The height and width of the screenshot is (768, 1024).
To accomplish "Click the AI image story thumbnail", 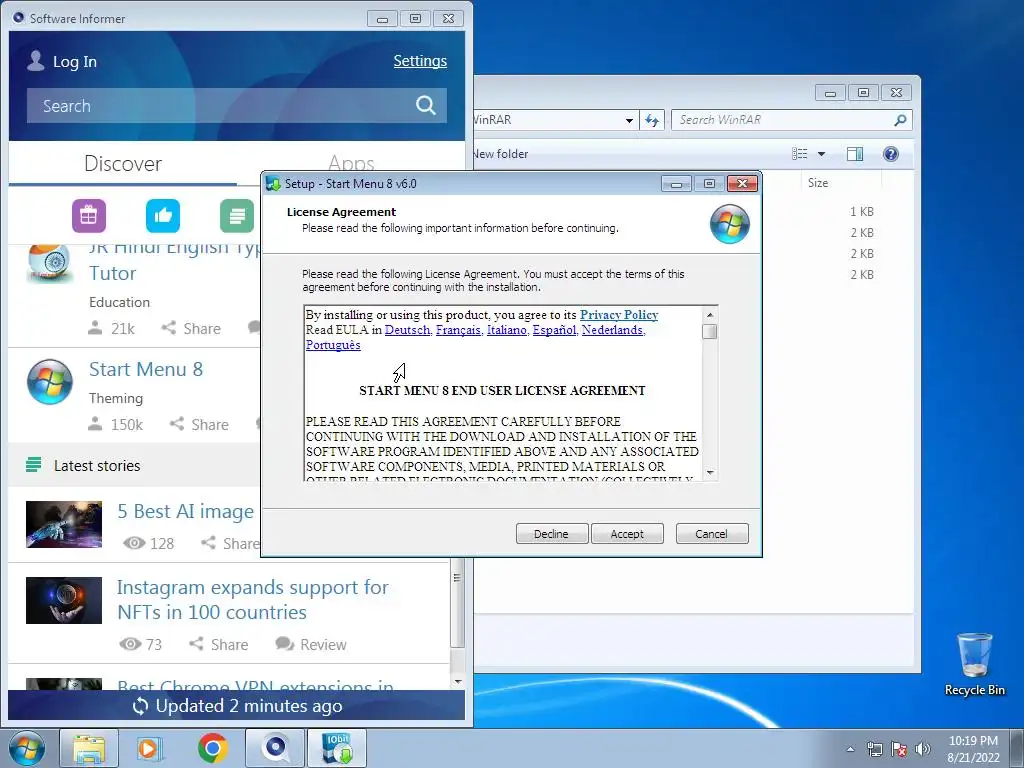I will click(64, 524).
